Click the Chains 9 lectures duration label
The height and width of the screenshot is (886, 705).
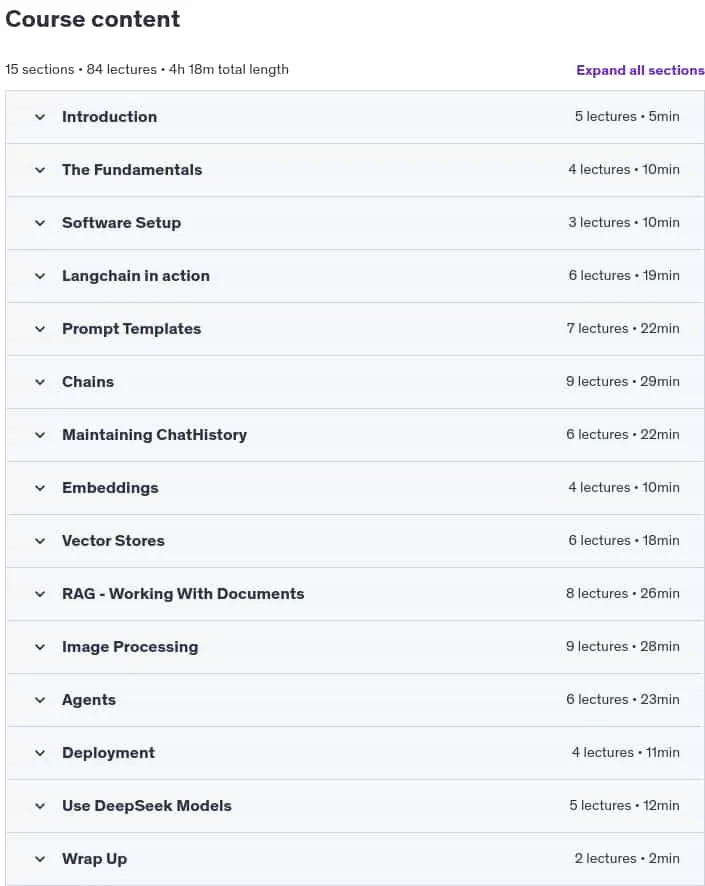click(x=623, y=381)
